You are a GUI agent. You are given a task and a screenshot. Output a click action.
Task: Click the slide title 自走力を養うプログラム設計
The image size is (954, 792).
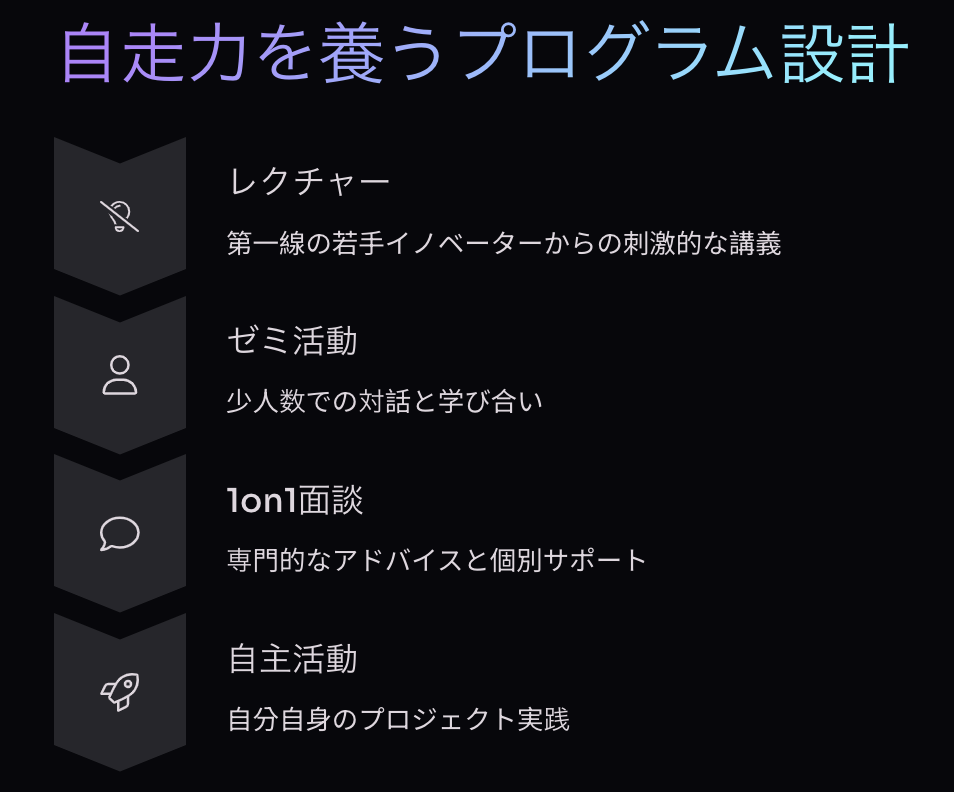pos(485,54)
